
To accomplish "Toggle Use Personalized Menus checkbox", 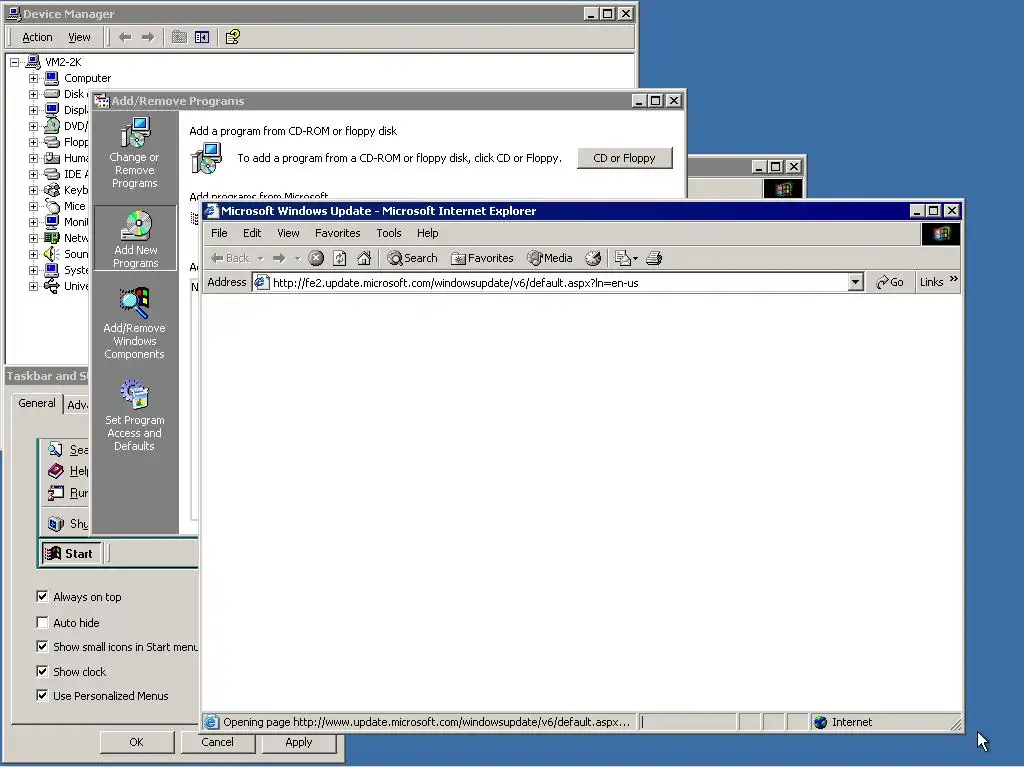I will [x=42, y=696].
